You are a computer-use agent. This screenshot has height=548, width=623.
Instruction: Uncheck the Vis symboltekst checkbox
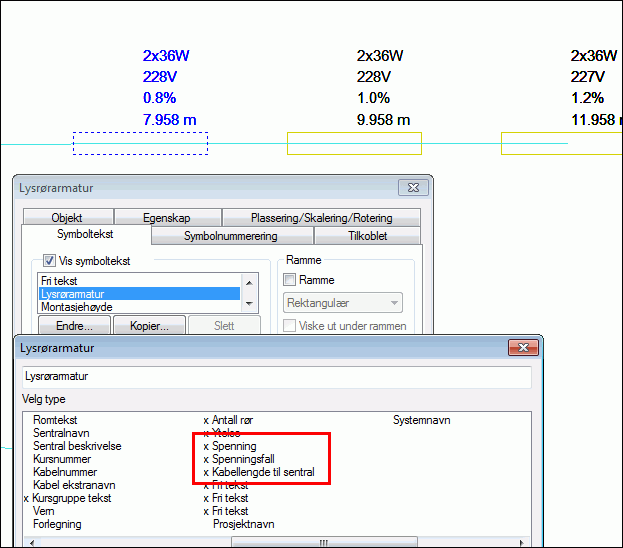[x=49, y=261]
